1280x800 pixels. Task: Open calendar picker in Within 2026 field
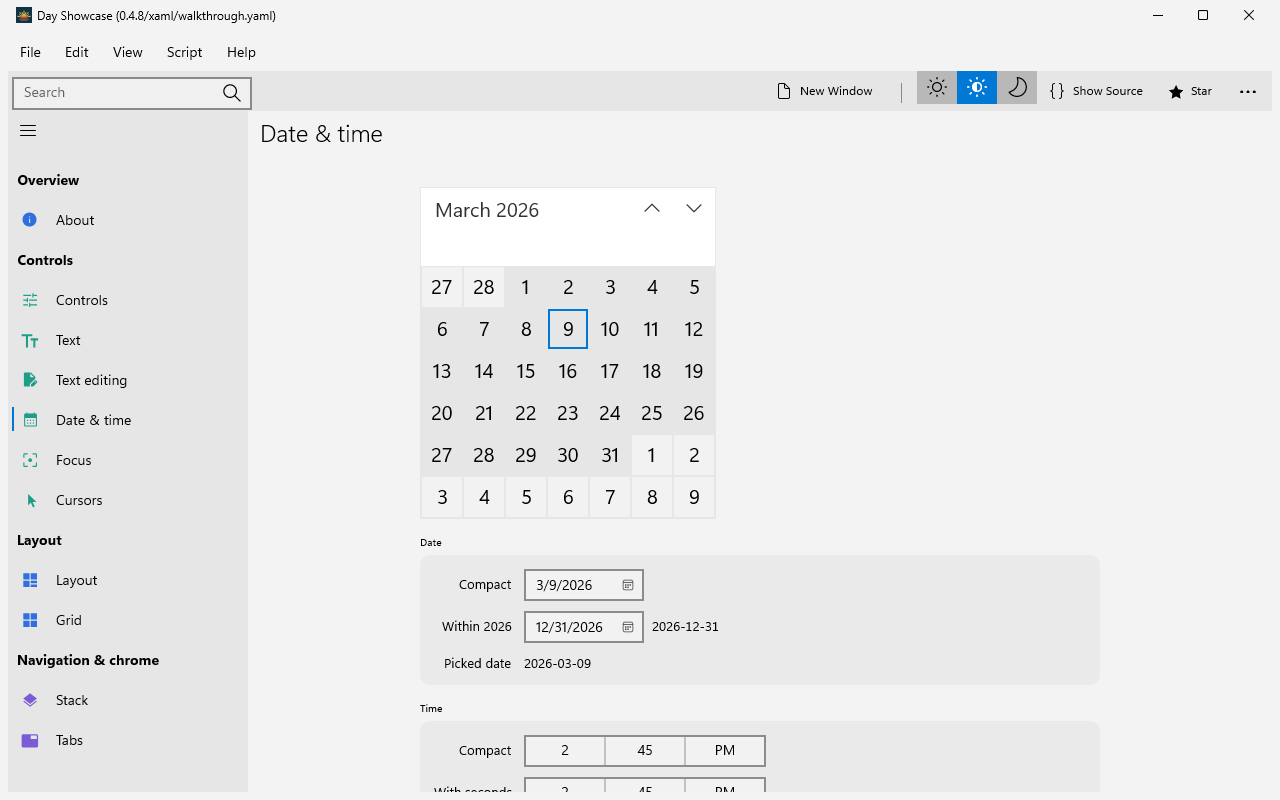(x=628, y=627)
